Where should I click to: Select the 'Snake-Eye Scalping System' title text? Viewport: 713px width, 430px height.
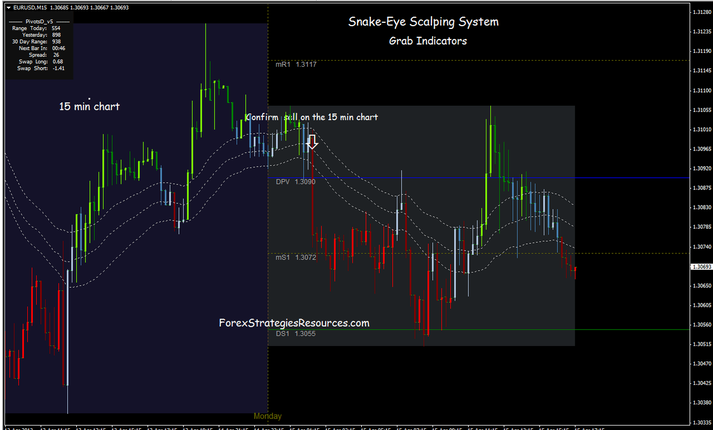[423, 22]
